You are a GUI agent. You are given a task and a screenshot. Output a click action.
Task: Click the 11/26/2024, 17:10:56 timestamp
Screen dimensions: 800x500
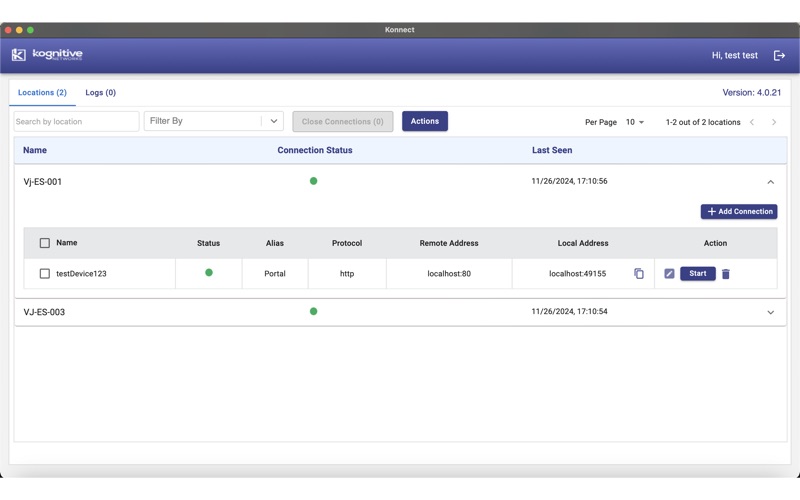point(569,181)
